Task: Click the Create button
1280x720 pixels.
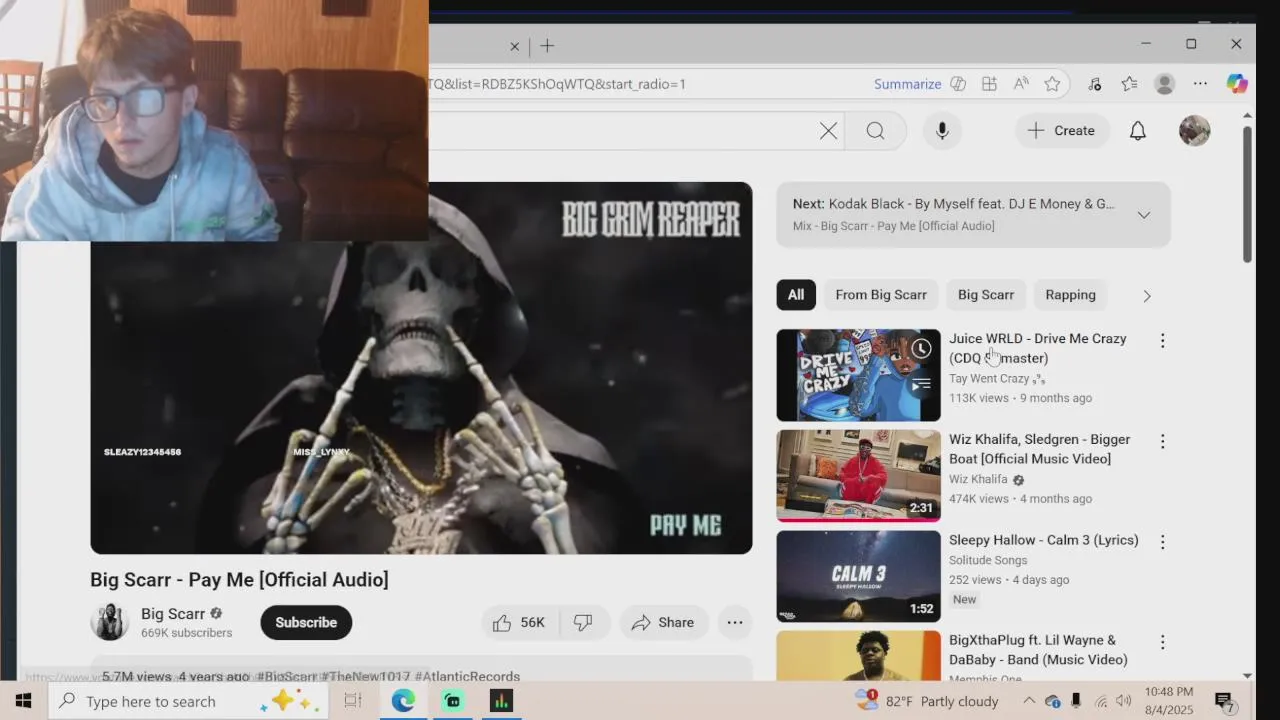Action: coord(1062,131)
